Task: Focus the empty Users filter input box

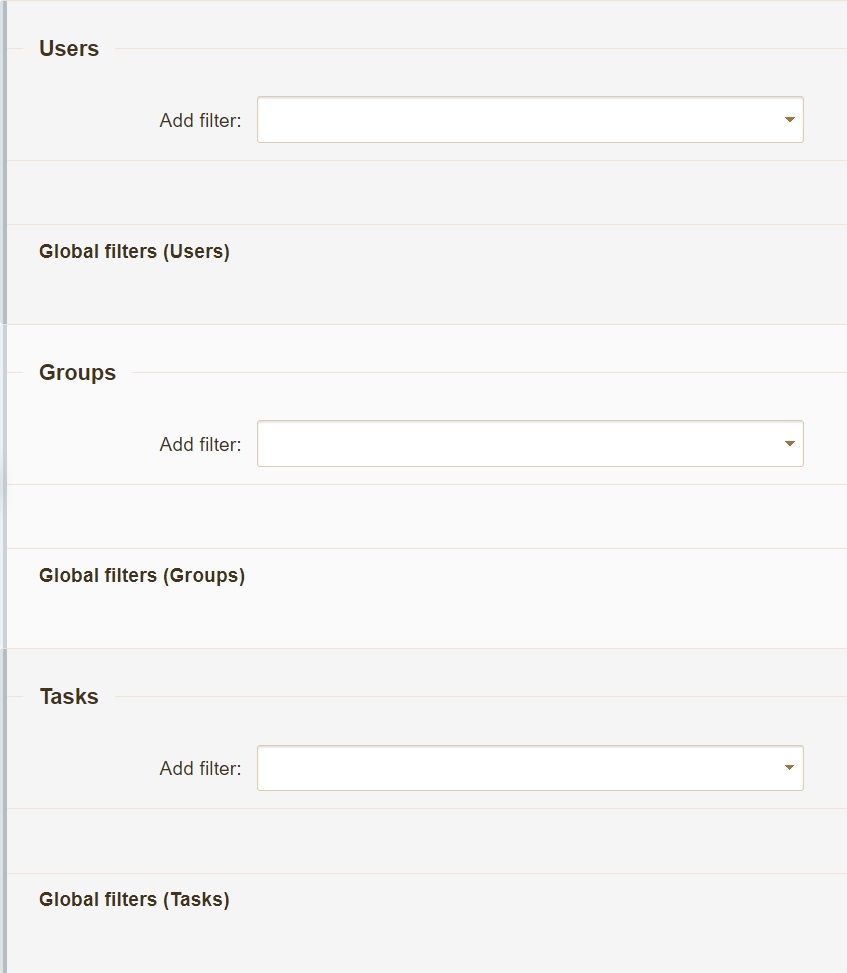Action: tap(518, 120)
